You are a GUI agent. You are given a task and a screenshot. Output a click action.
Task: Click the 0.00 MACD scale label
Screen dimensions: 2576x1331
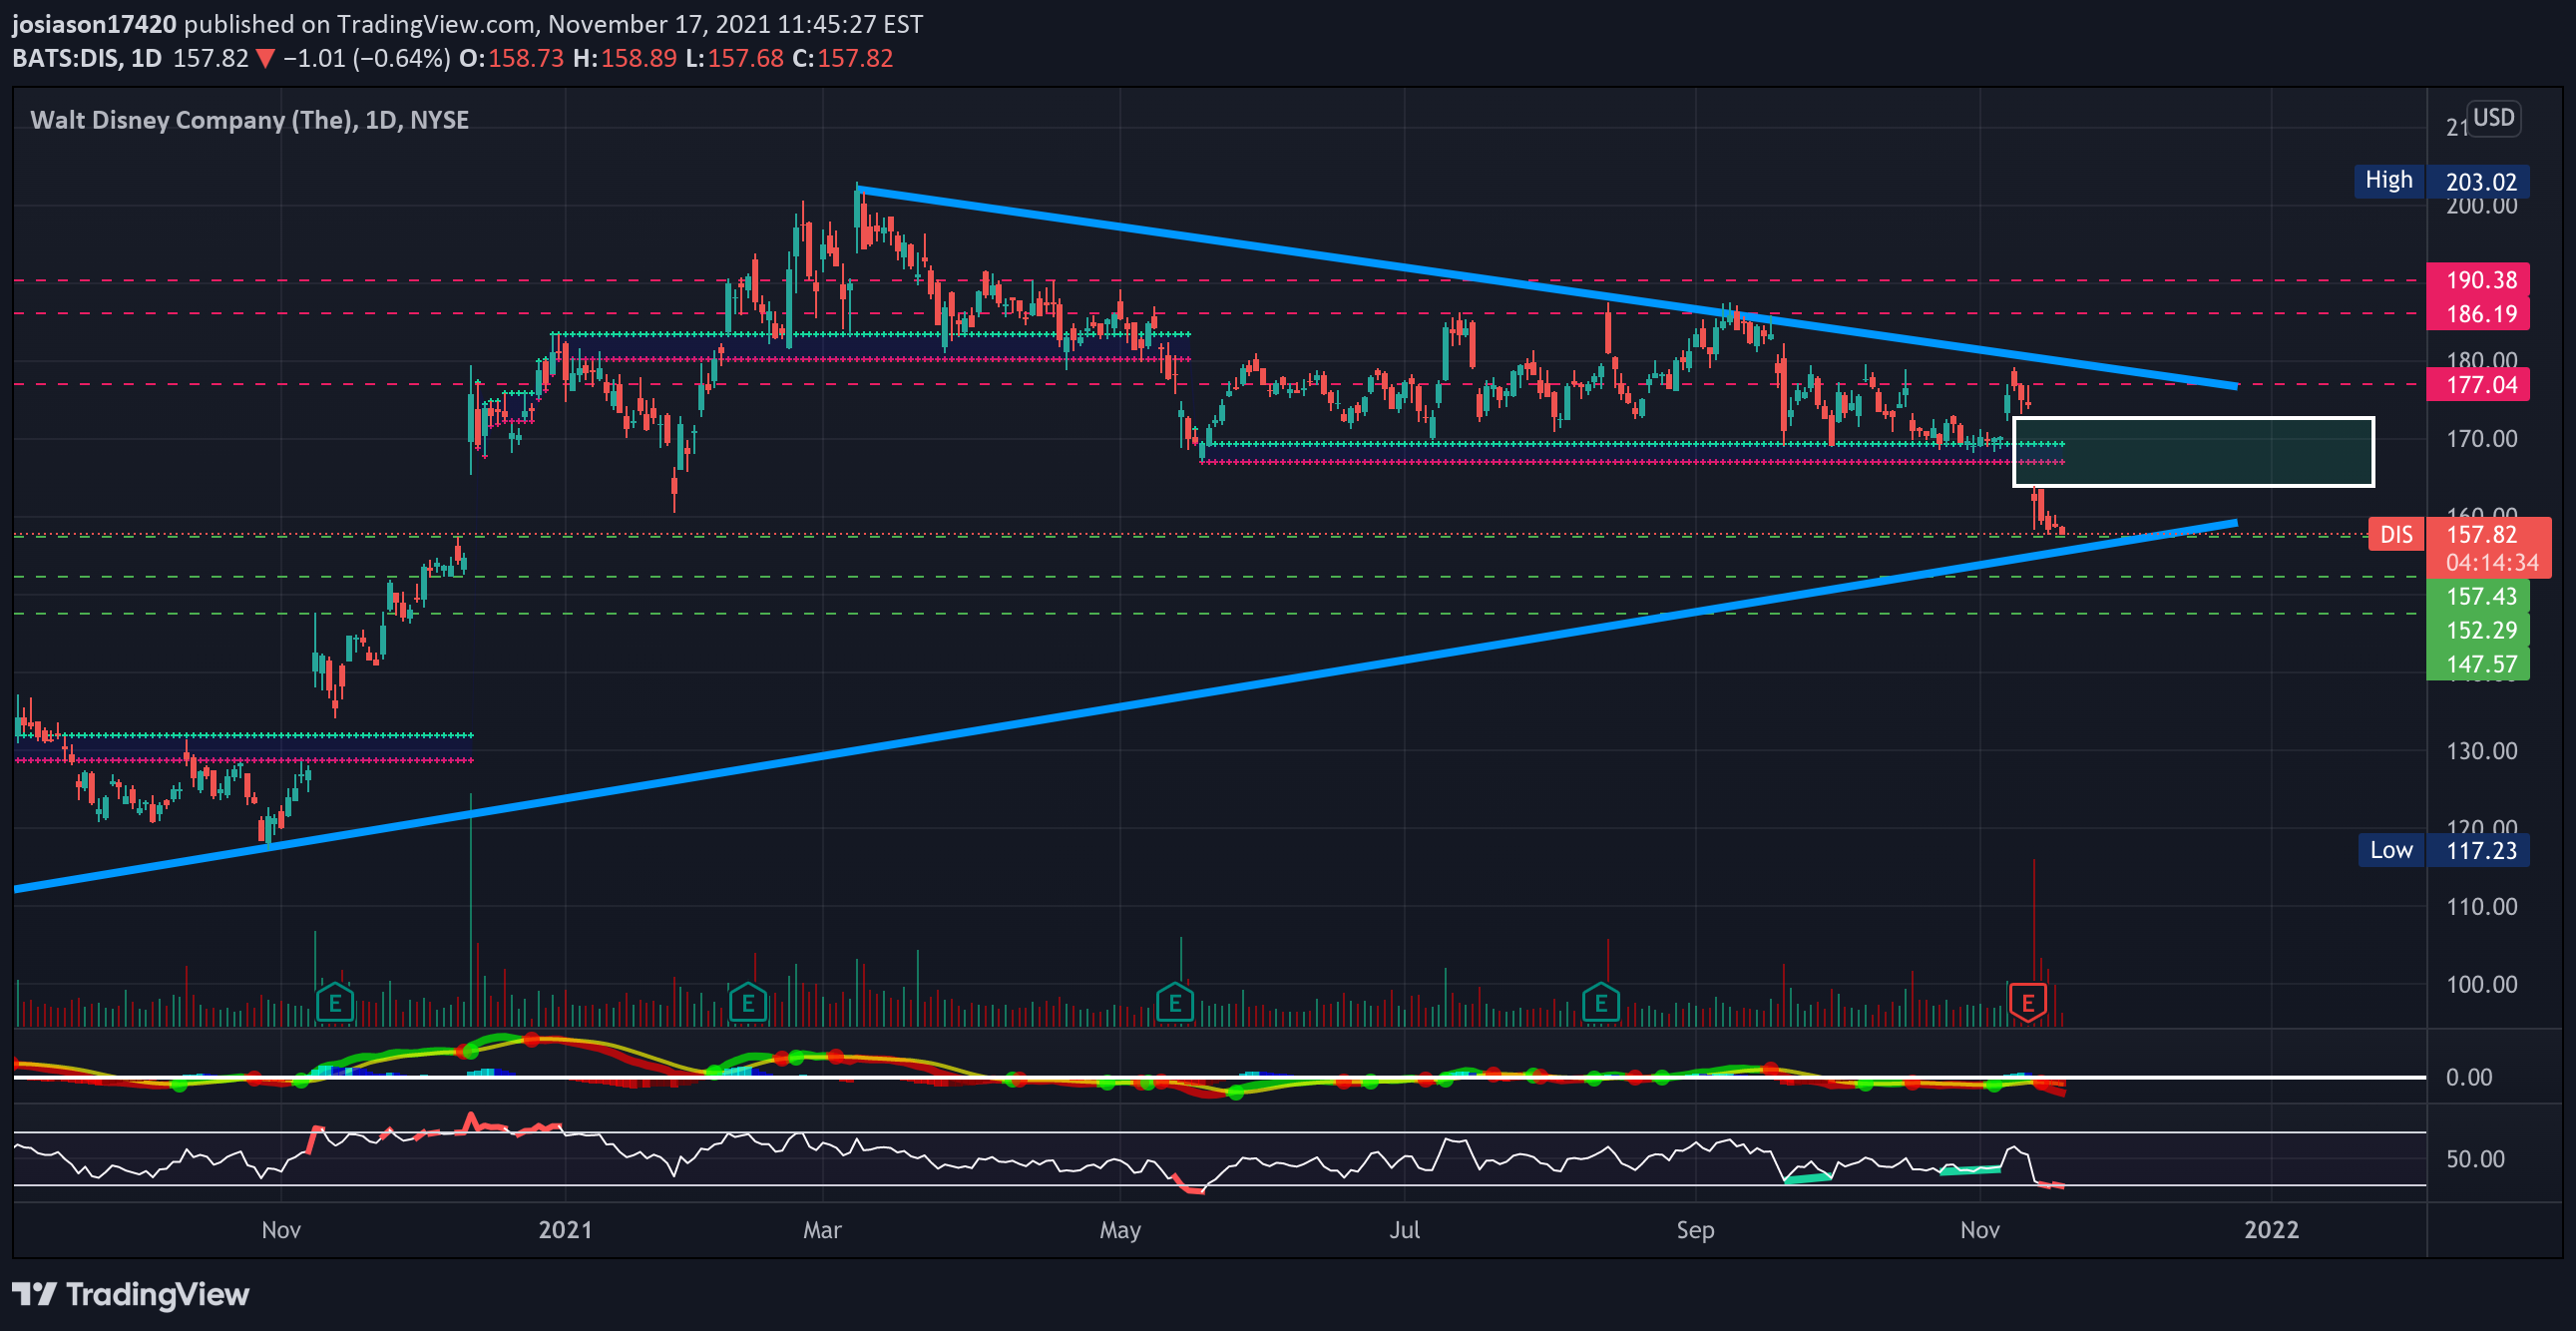tap(2469, 1077)
